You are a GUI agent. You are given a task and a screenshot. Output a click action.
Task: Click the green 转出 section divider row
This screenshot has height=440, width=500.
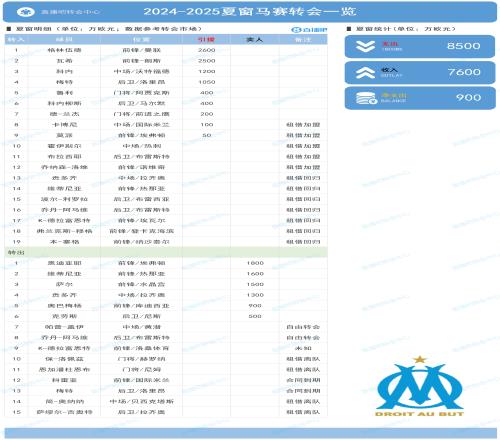tap(166, 252)
